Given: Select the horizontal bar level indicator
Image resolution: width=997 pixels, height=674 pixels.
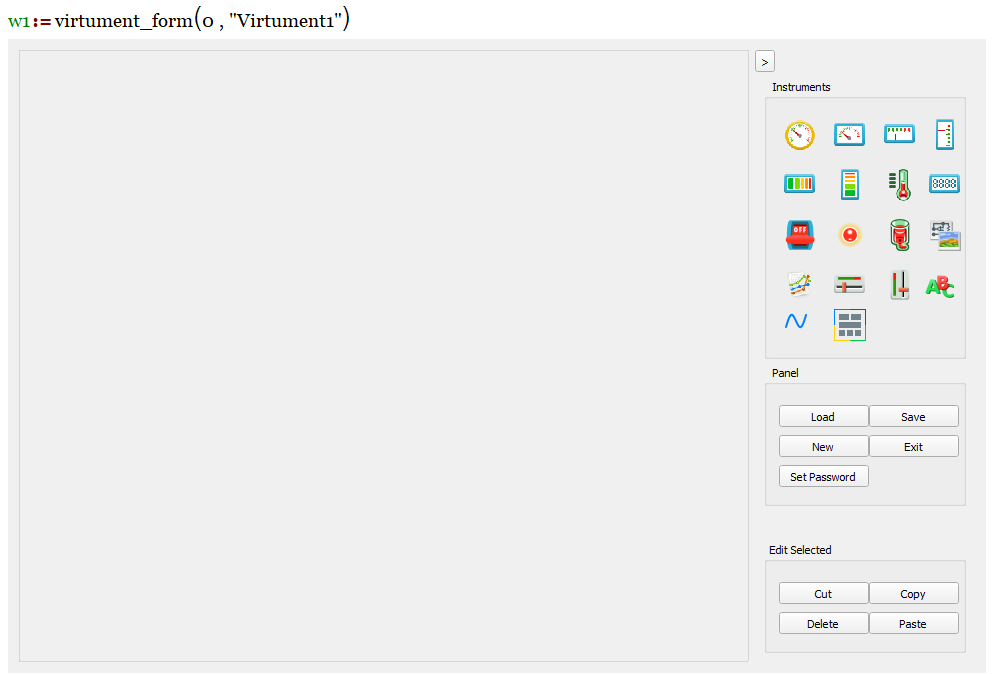Looking at the screenshot, I should pos(799,184).
